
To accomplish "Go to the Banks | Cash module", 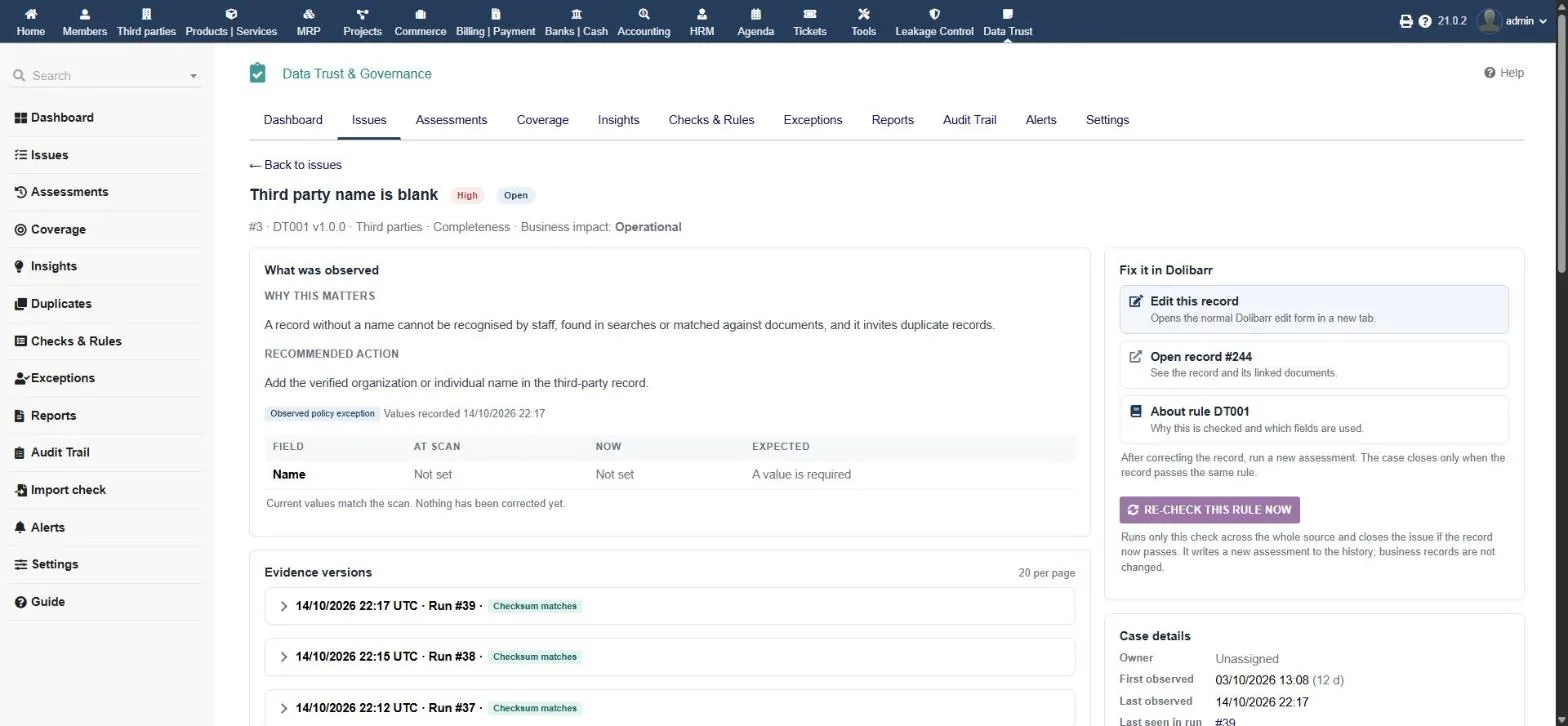I will (x=576, y=22).
